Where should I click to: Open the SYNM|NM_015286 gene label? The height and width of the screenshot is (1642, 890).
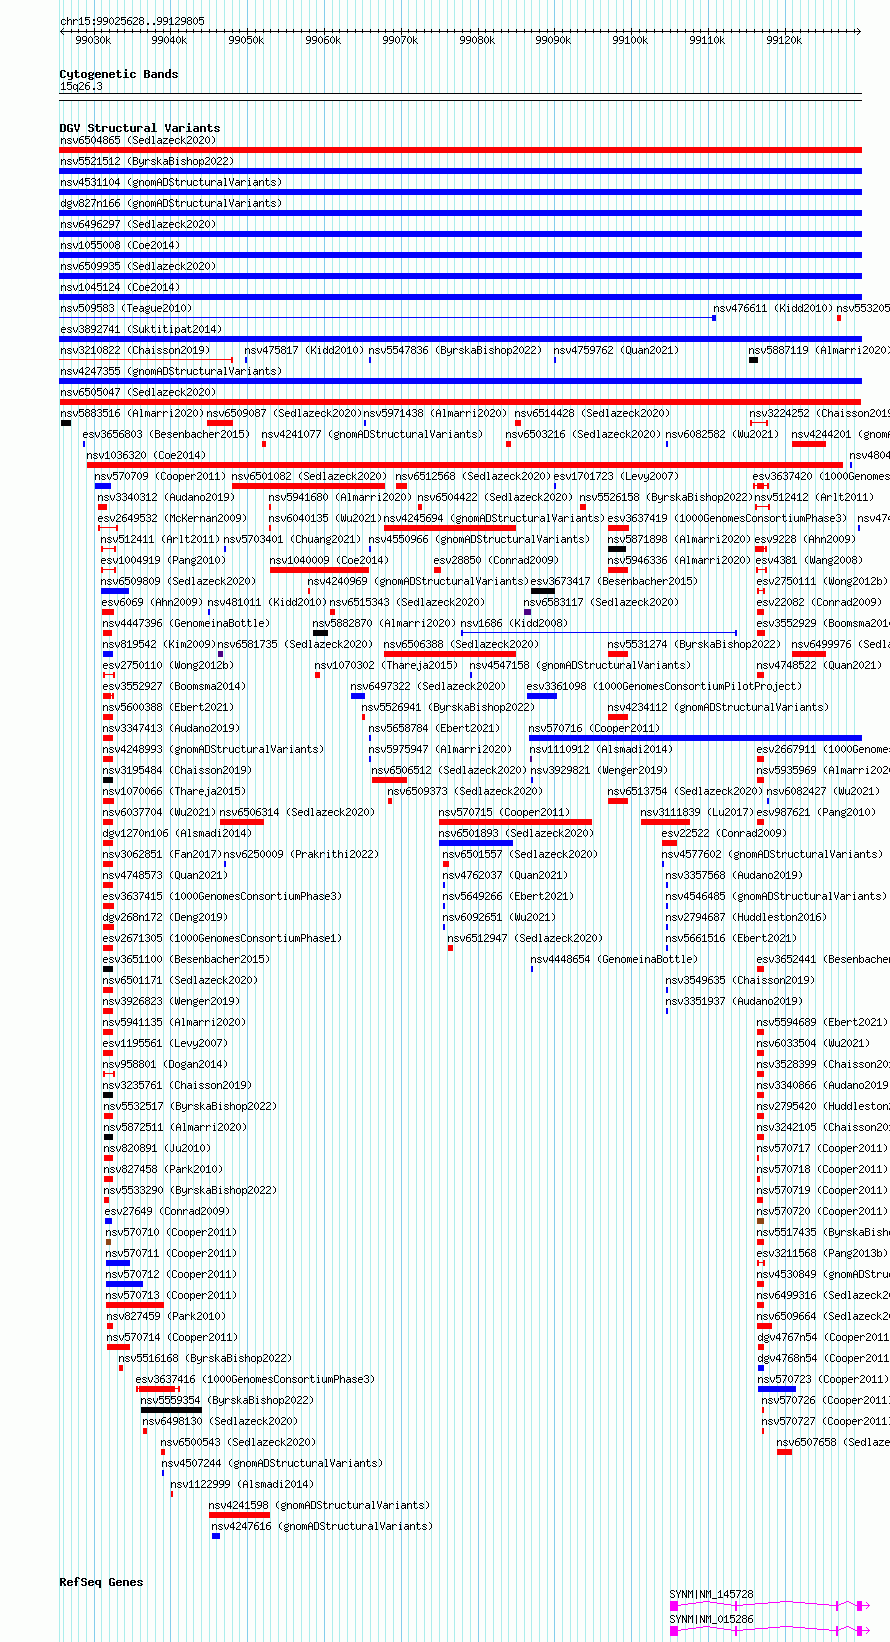tap(712, 1619)
